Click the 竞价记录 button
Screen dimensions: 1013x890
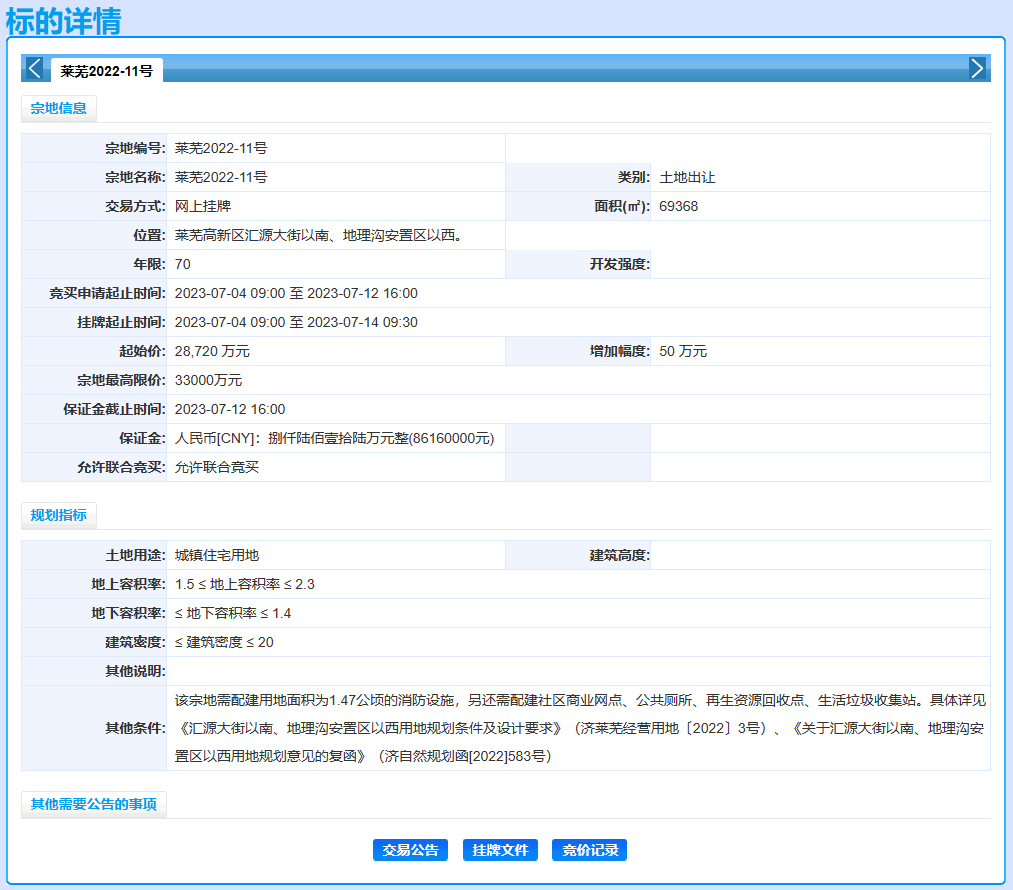coord(589,850)
